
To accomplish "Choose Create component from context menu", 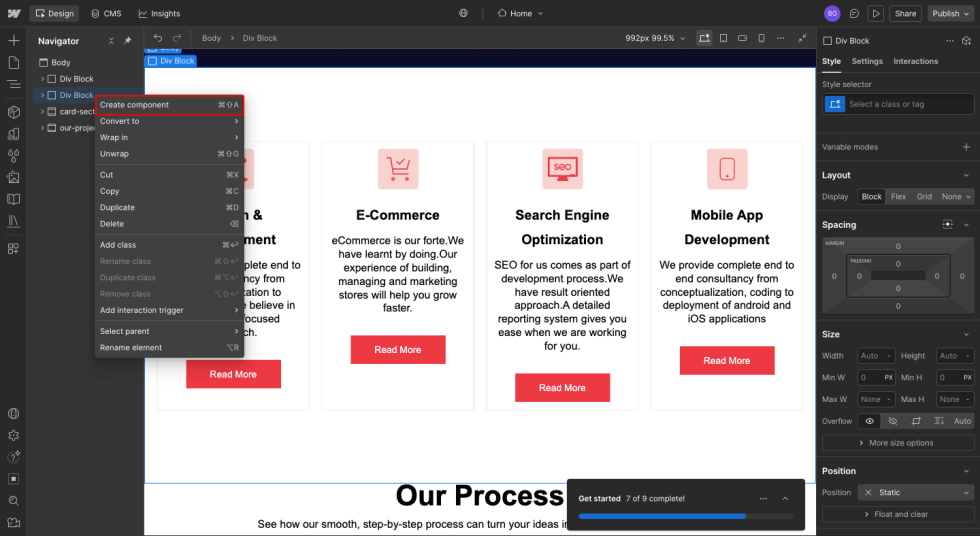I will (169, 105).
